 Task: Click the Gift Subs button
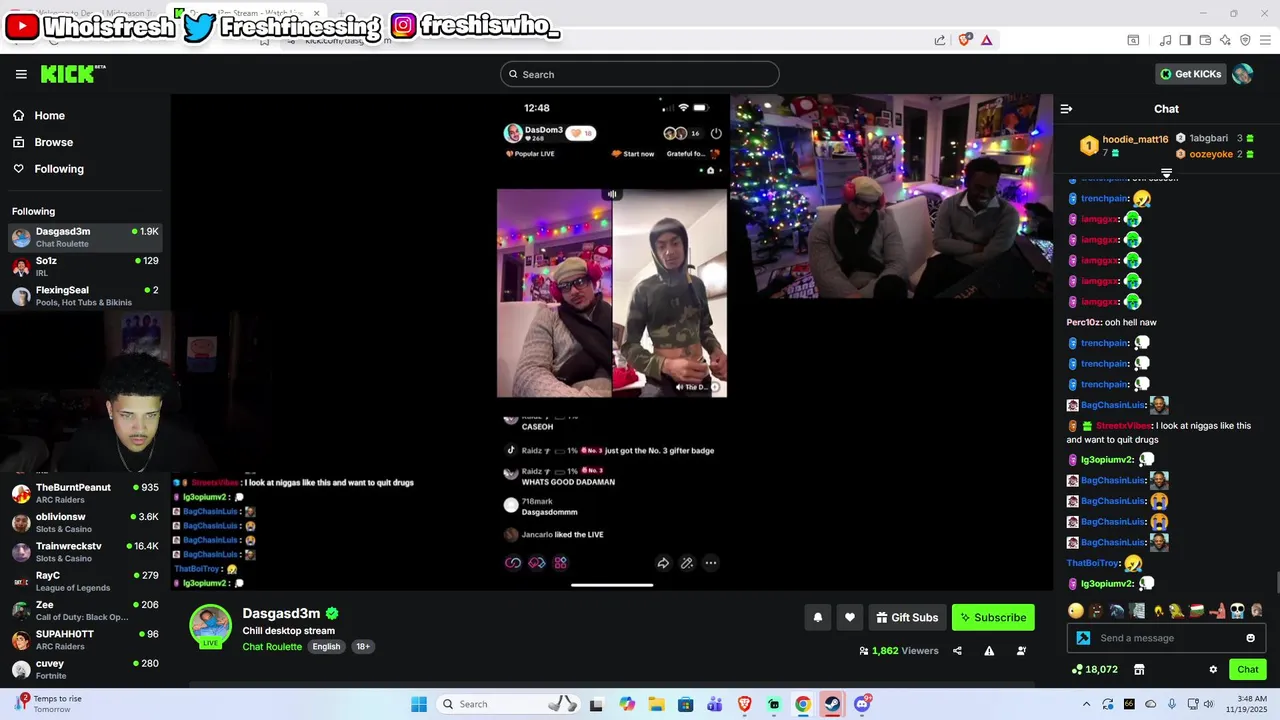click(x=907, y=617)
